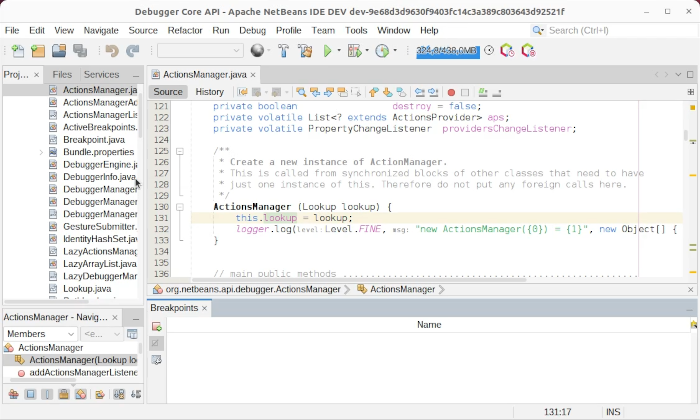Image resolution: width=700 pixels, height=420 pixels.
Task: Click the Build Project hammer icon
Action: click(x=282, y=50)
